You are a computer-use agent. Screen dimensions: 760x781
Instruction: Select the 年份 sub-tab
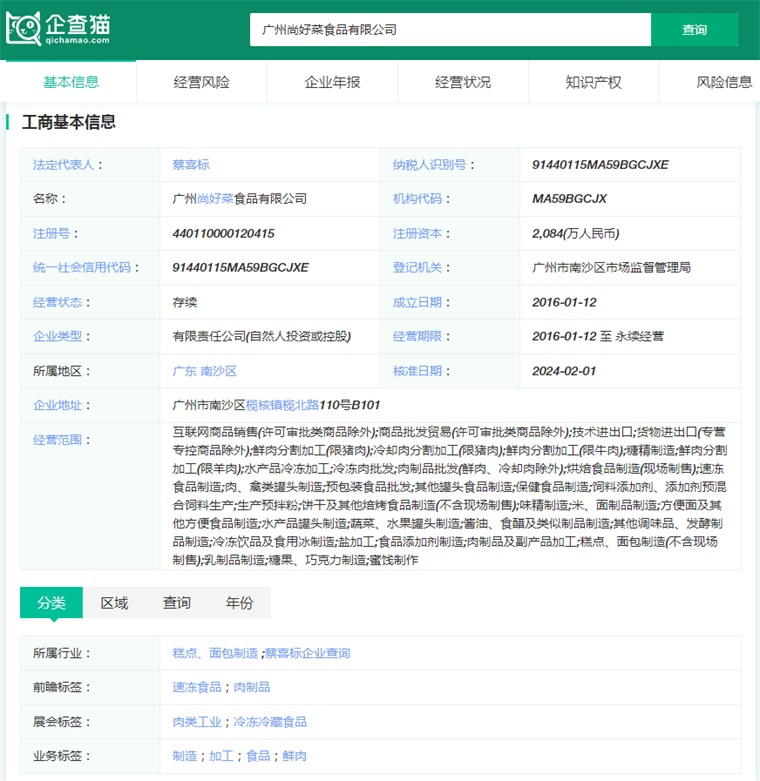coord(240,603)
